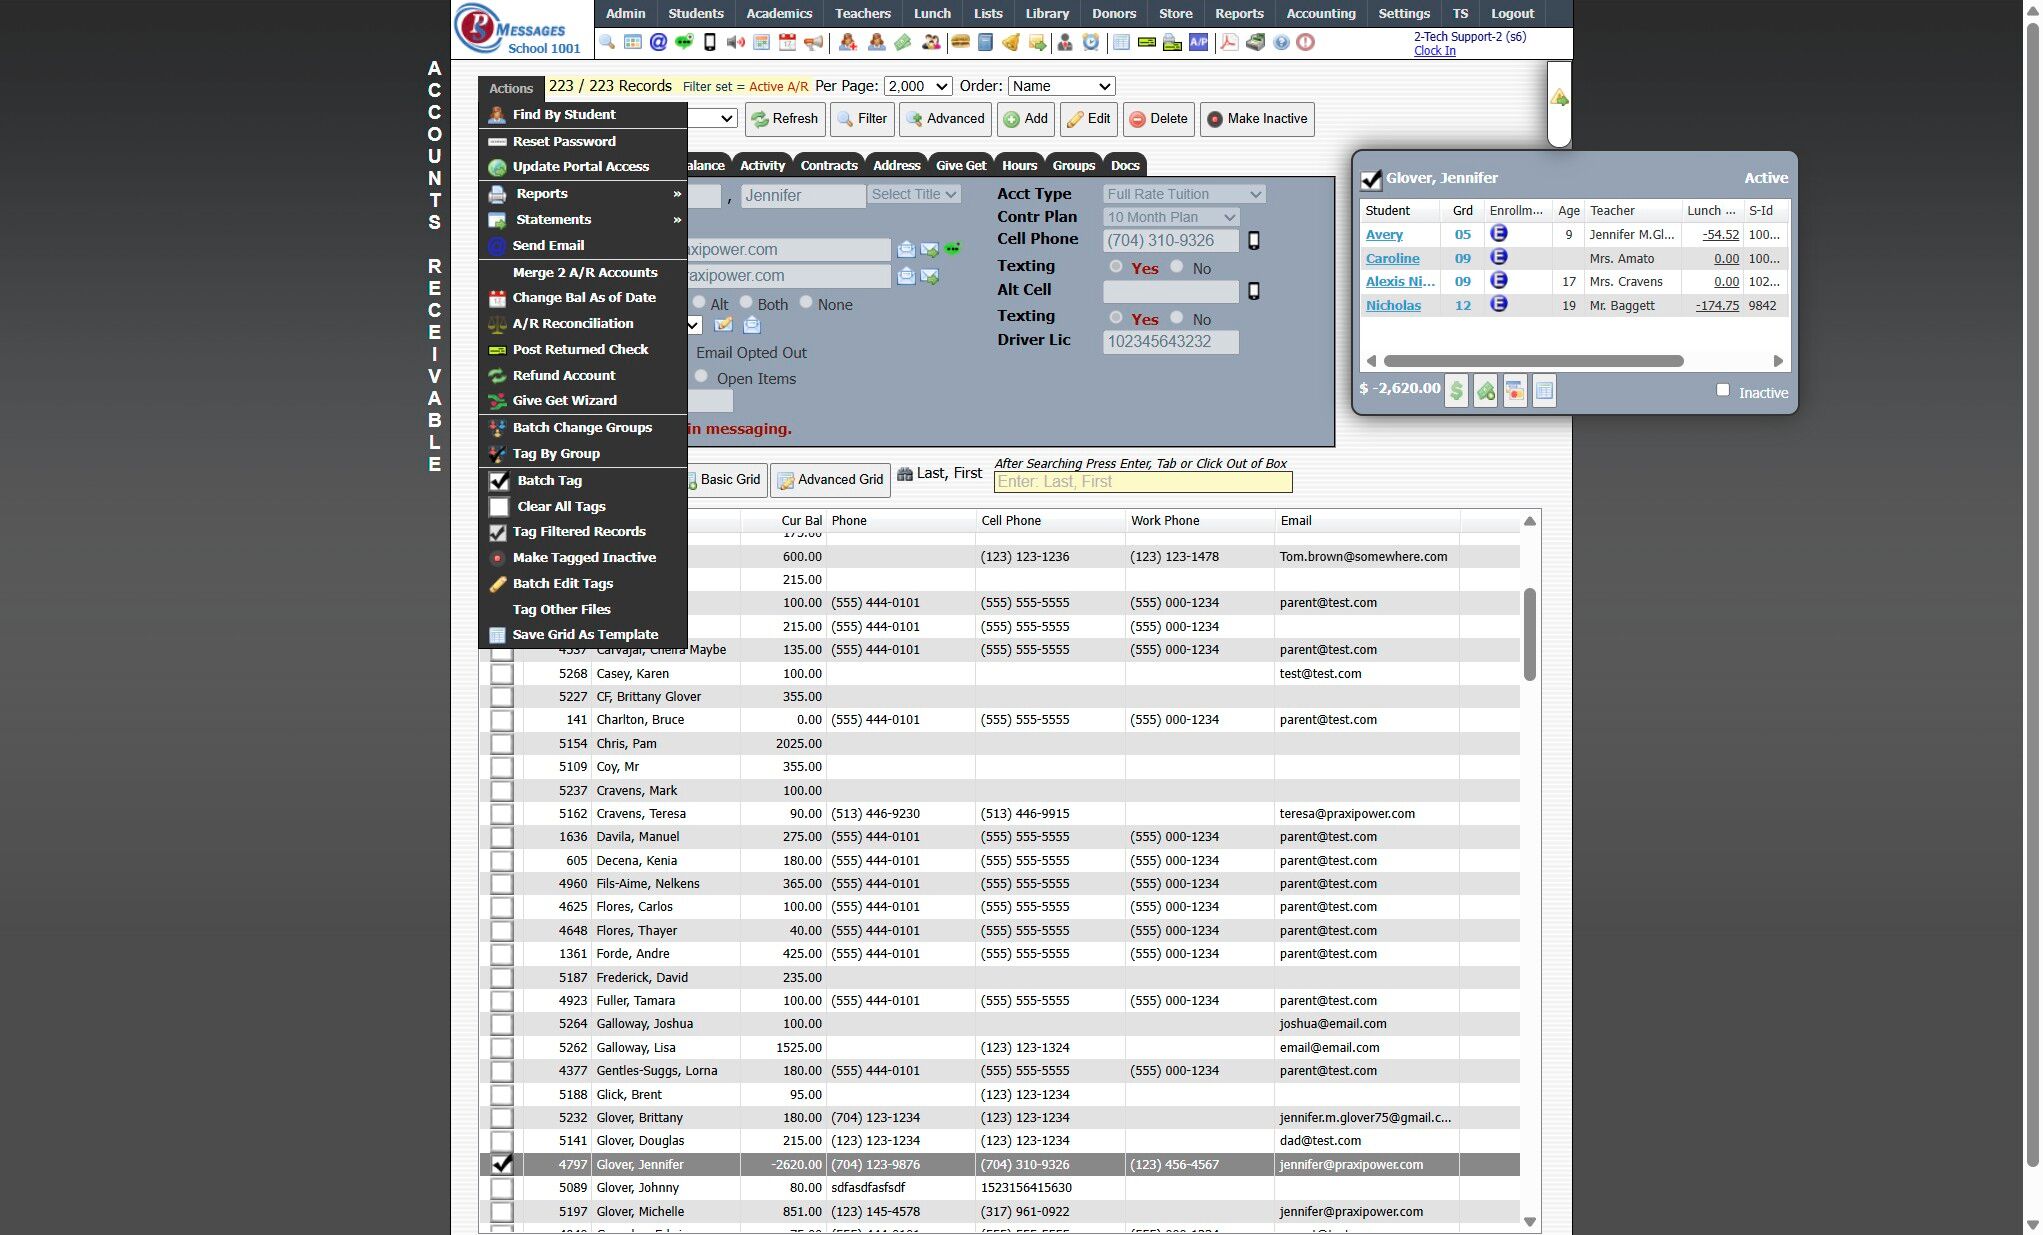This screenshot has height=1235, width=2043.
Task: Open the Per Page dropdown
Action: [917, 87]
